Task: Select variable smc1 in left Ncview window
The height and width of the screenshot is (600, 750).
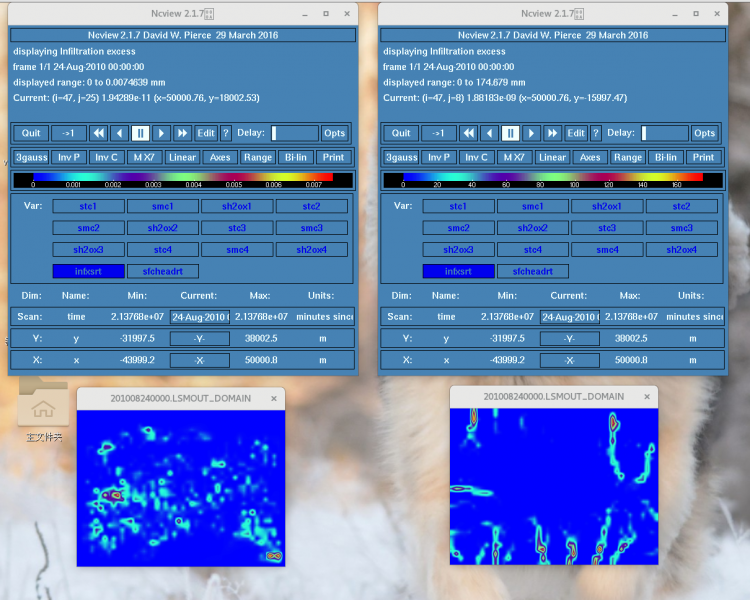Action: [x=162, y=206]
